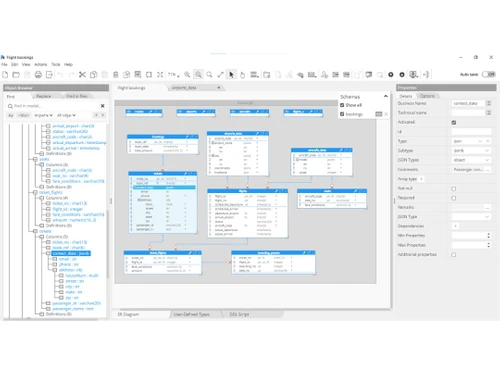This screenshot has width=500, height=375.
Task: Click the Max Properties stepper arrows
Action: tap(489, 245)
